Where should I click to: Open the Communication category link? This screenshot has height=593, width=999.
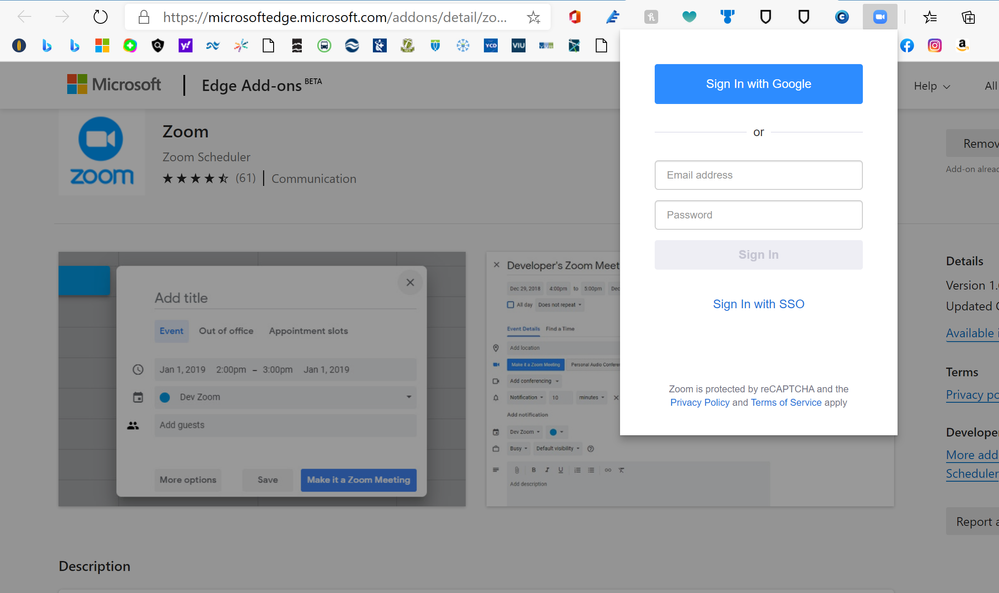tap(313, 179)
